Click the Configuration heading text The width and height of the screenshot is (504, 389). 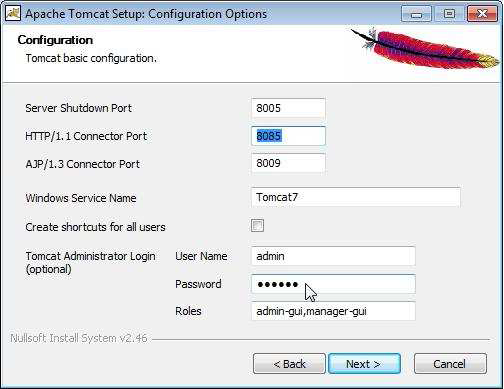55,40
